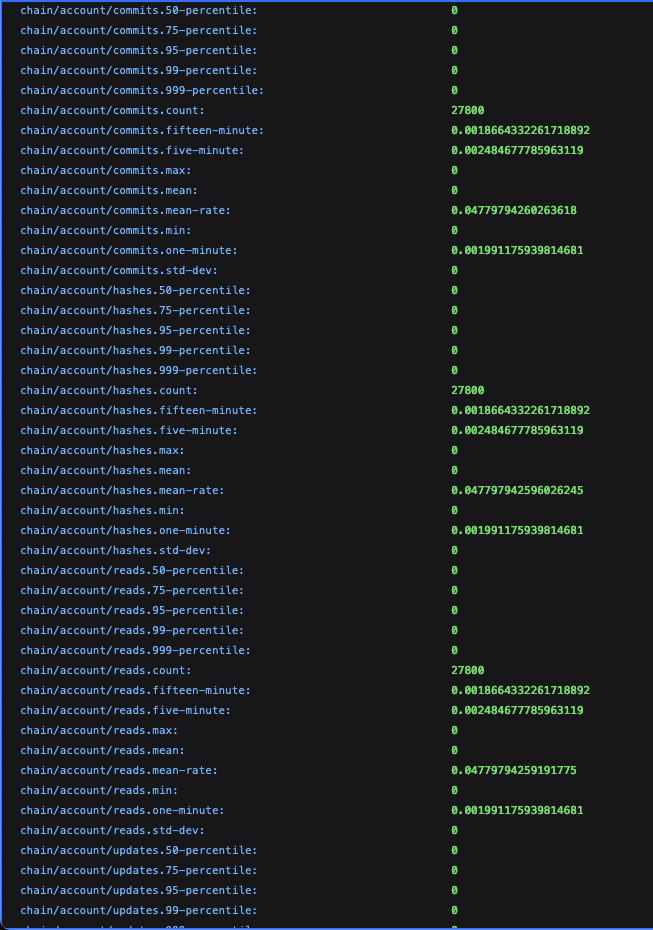
Task: Click the hashes count value 27800
Action: pyautogui.click(x=467, y=390)
